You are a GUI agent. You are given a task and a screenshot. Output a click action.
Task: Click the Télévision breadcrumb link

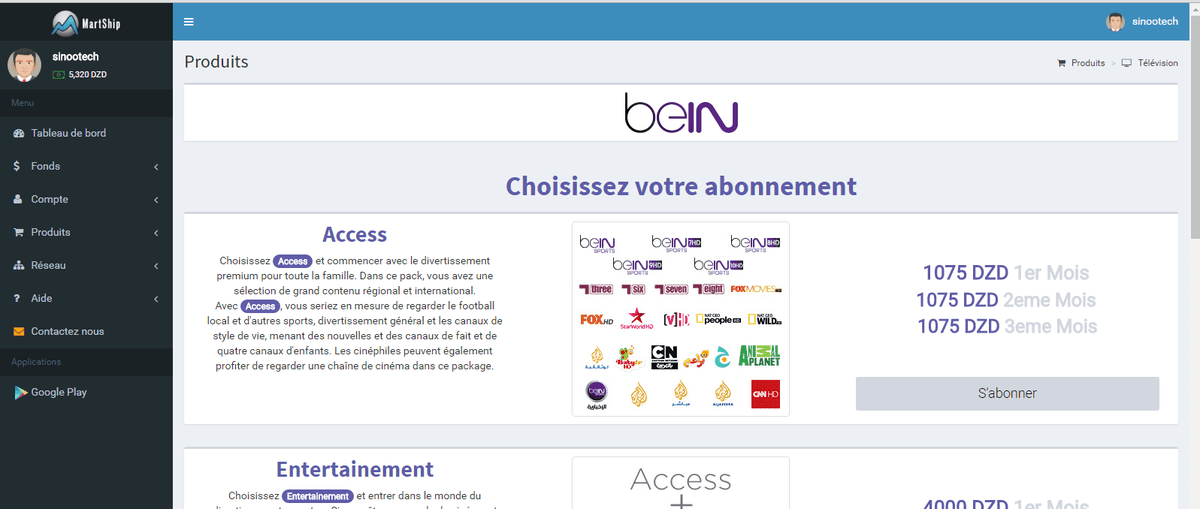point(1157,63)
